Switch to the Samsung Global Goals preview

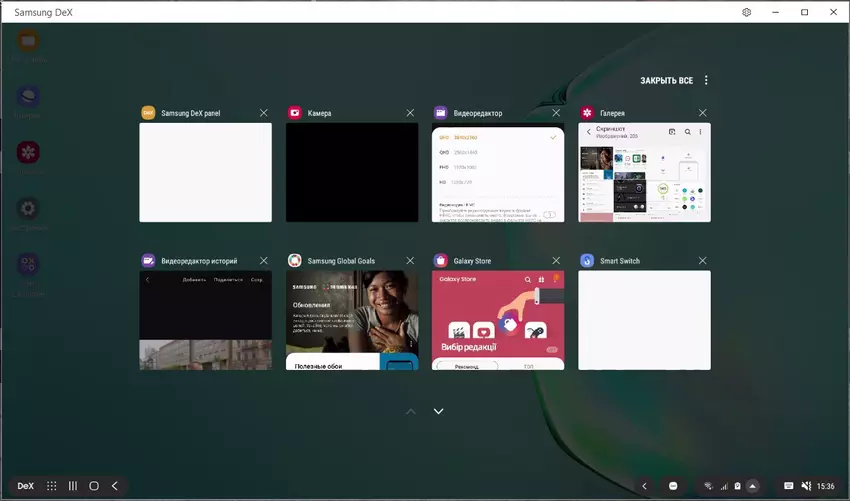pyautogui.click(x=352, y=320)
